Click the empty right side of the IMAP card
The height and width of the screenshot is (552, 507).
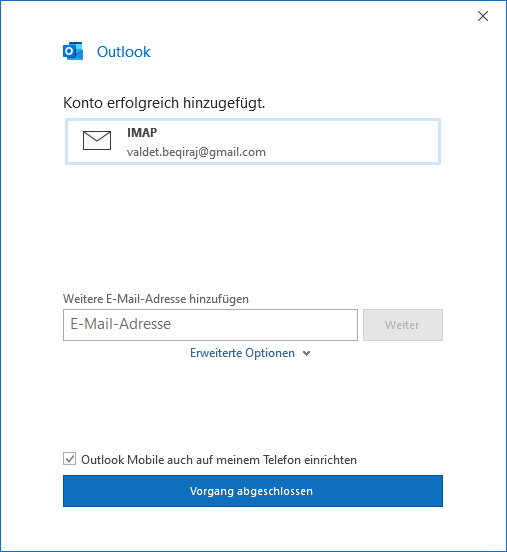[x=352, y=142]
